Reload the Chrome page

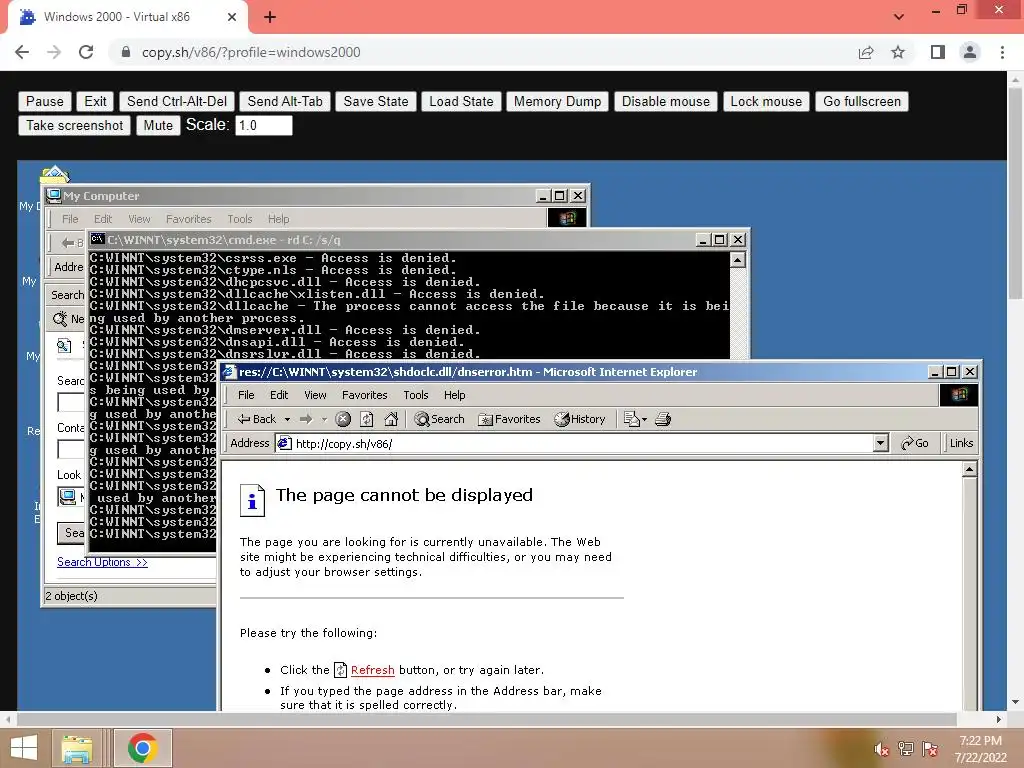(x=86, y=52)
